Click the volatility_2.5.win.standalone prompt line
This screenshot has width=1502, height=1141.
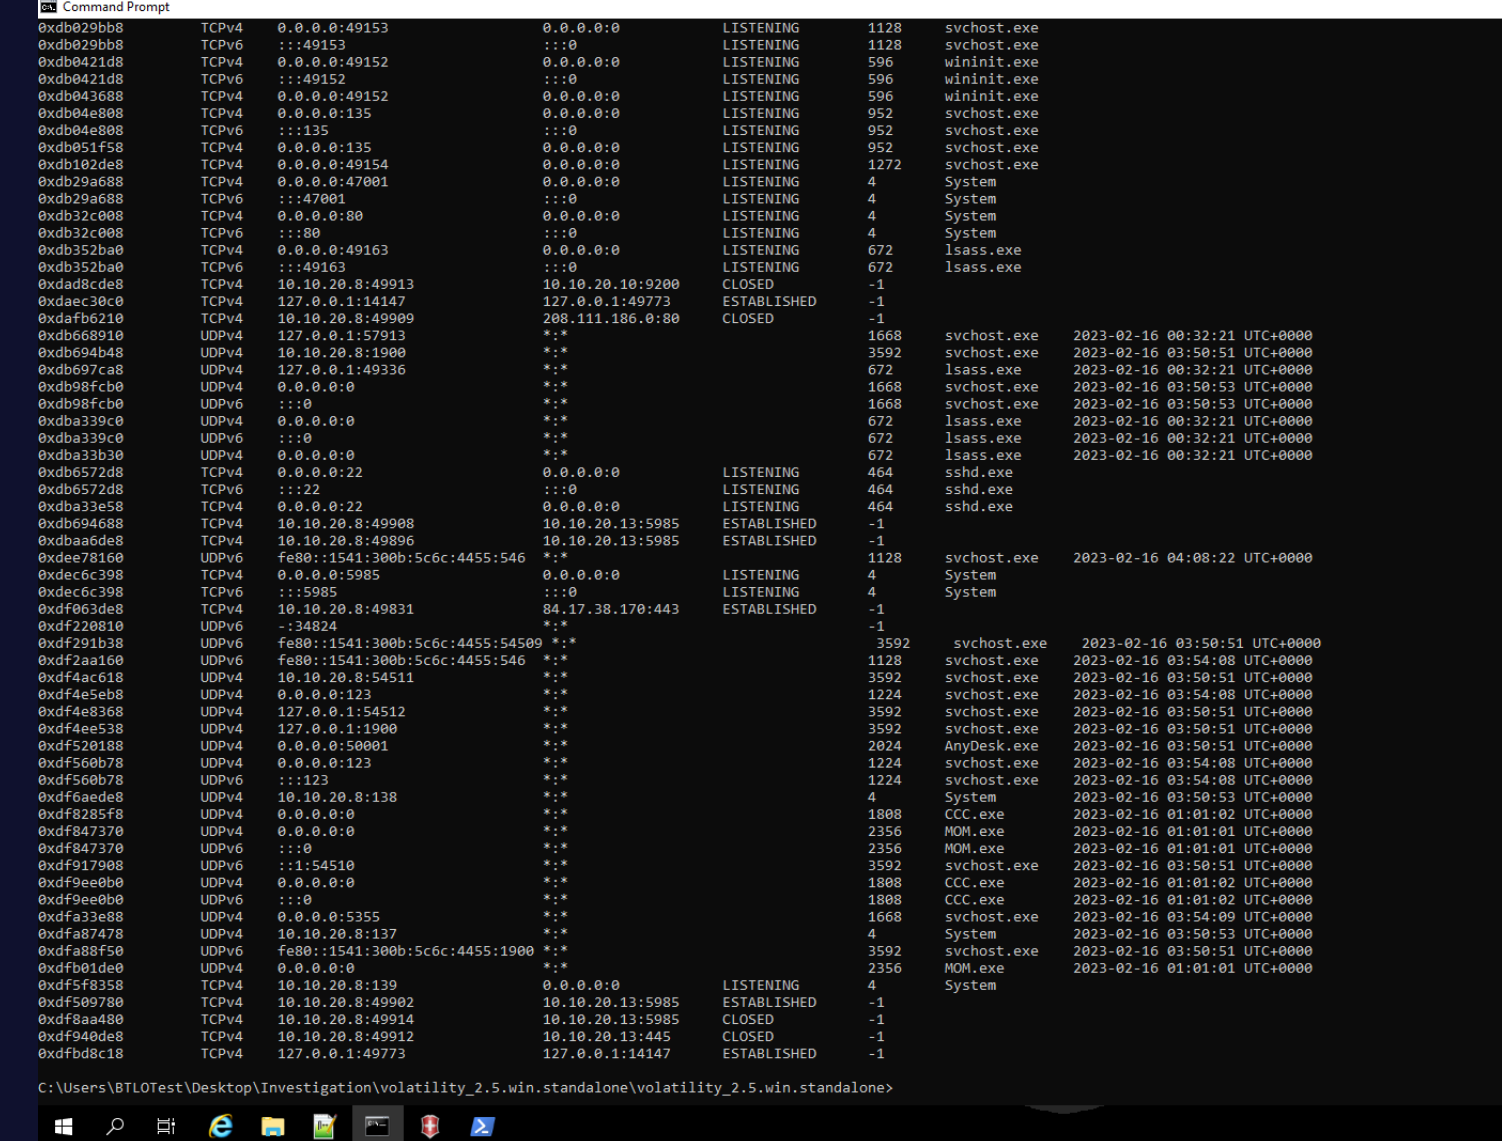(465, 1088)
